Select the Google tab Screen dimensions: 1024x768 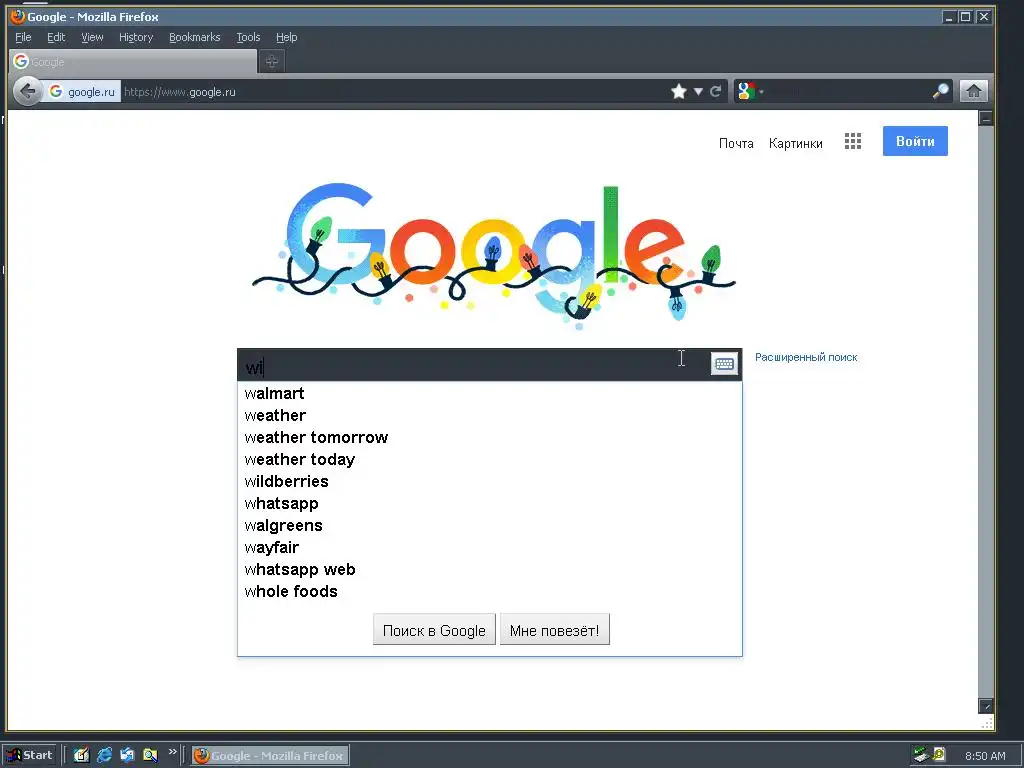(x=133, y=61)
